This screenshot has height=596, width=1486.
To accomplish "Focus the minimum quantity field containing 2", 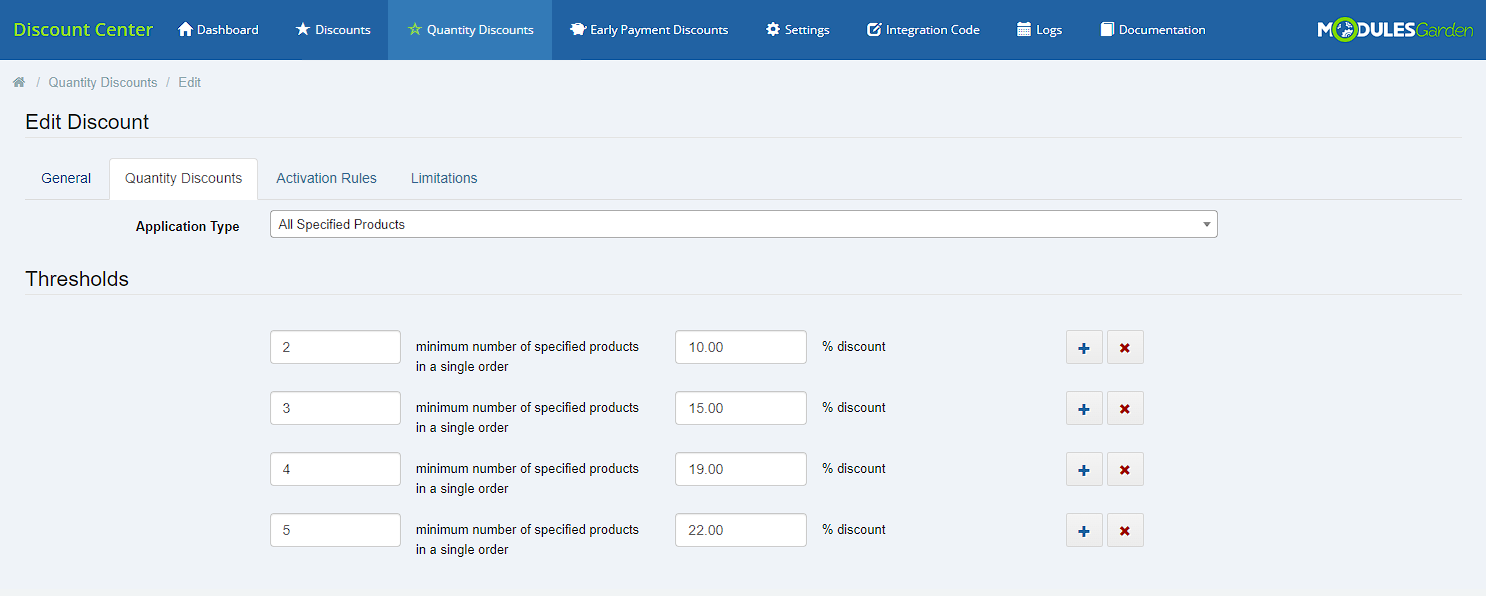I will [335, 347].
